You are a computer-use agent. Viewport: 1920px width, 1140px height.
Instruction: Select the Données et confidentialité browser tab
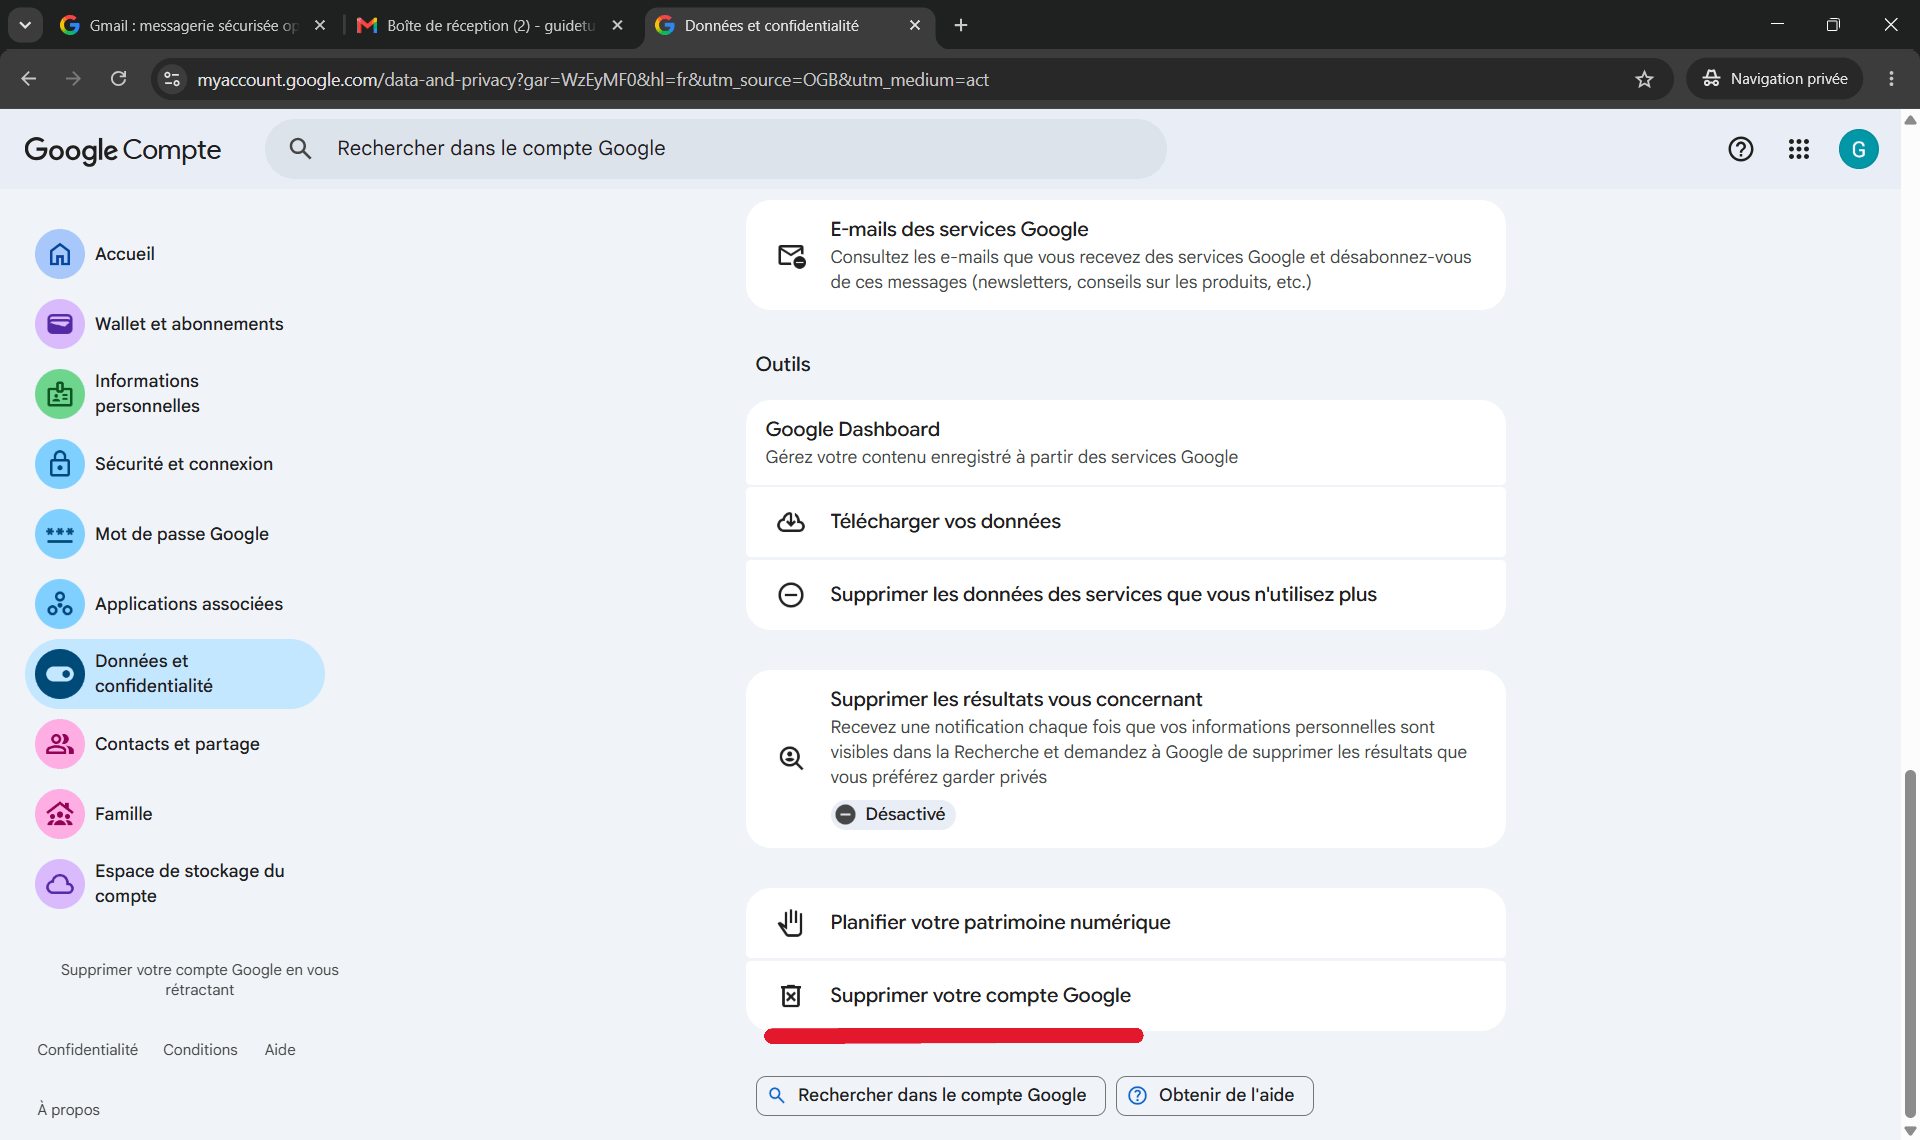point(789,25)
